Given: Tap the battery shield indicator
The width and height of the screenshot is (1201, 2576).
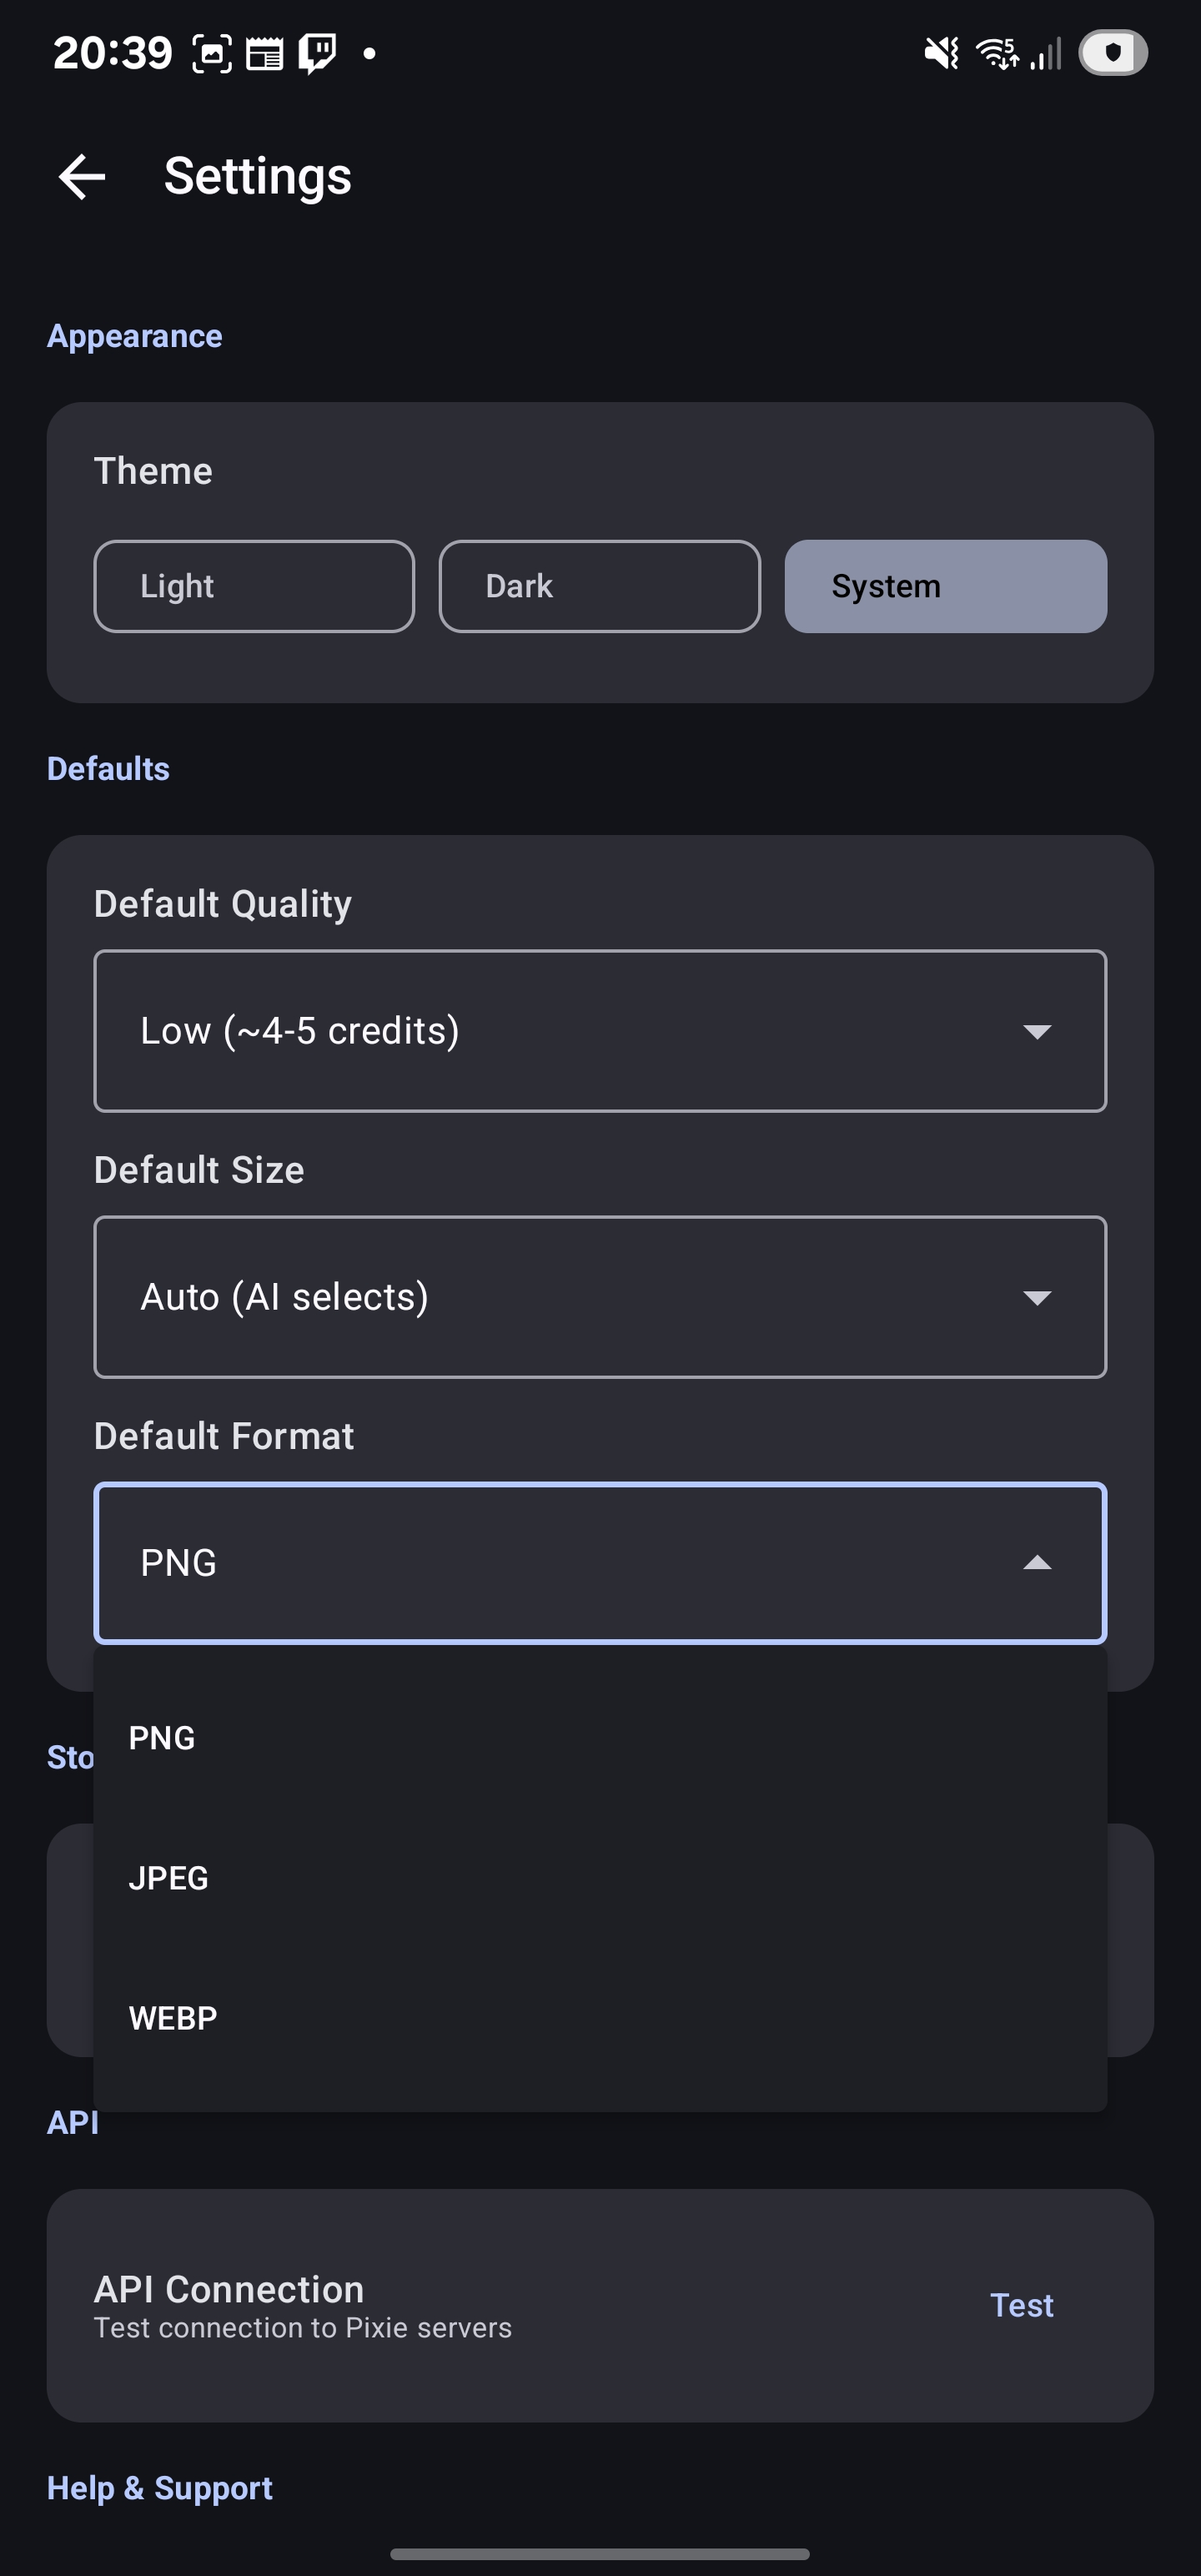Looking at the screenshot, I should pyautogui.click(x=1112, y=53).
